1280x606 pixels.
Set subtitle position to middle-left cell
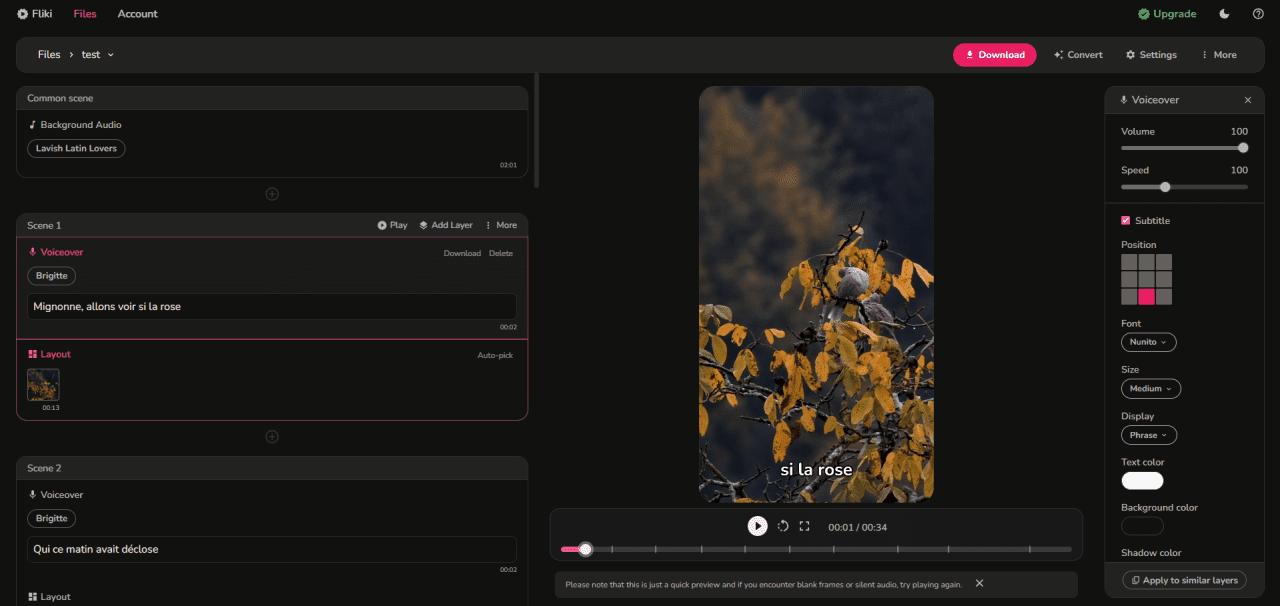coord(1129,279)
